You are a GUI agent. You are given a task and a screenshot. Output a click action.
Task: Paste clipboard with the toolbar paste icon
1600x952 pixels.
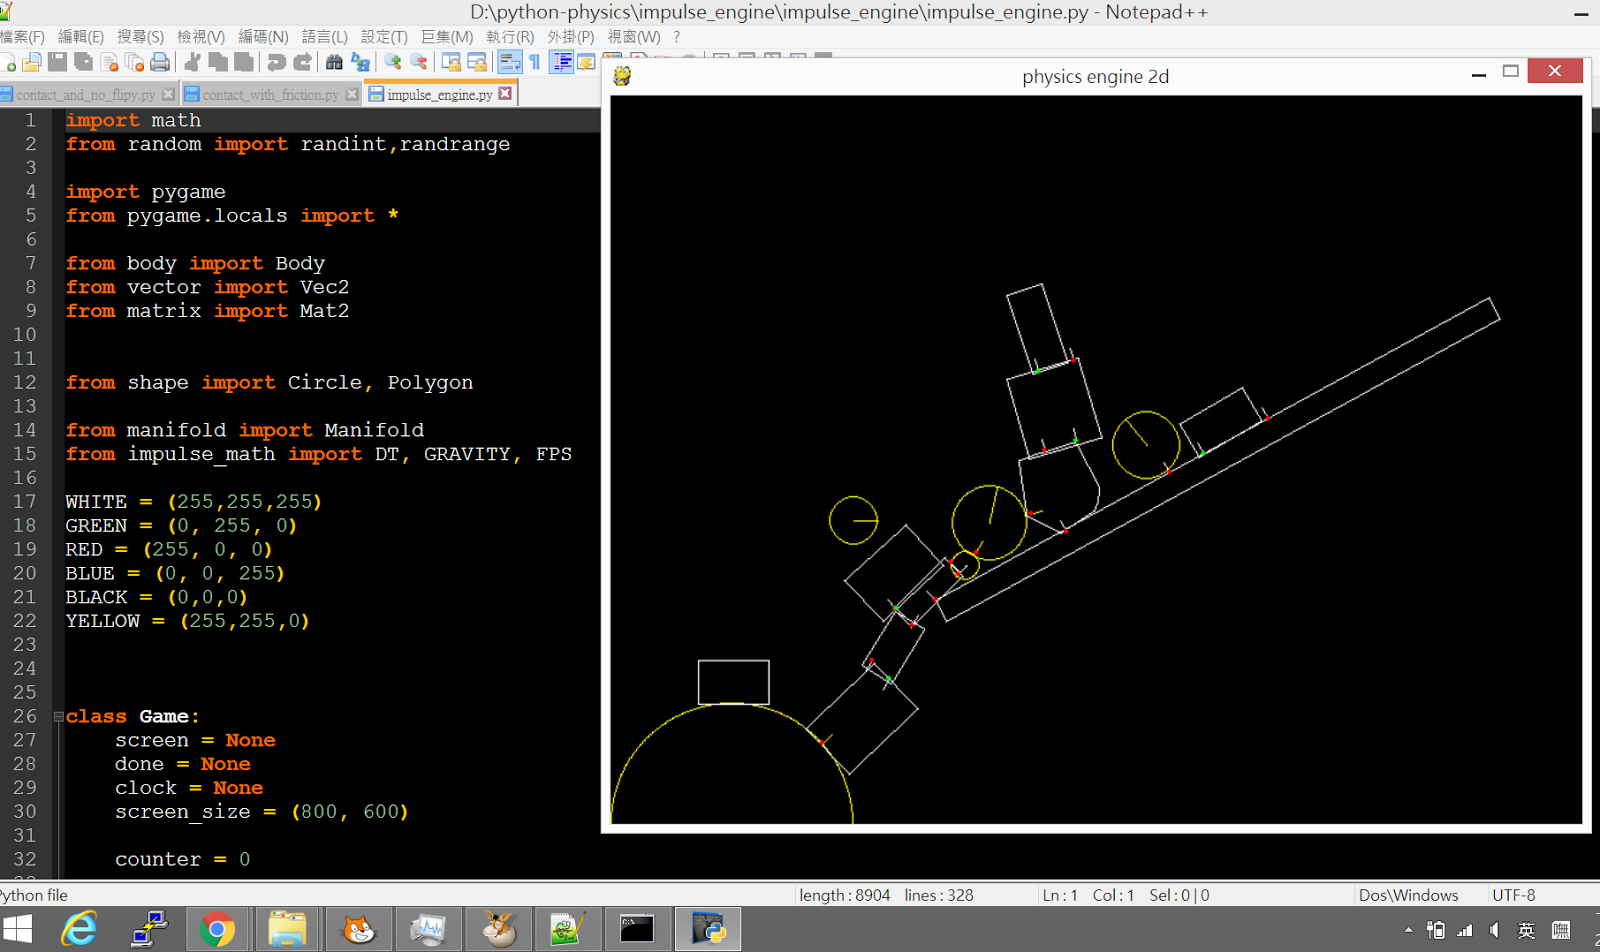tap(244, 63)
